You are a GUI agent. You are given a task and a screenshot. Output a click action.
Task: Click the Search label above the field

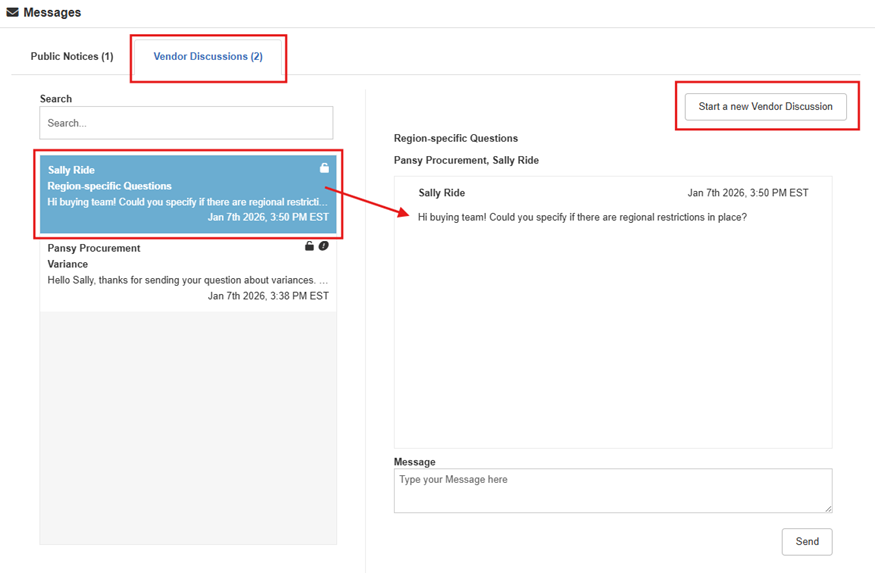pyautogui.click(x=56, y=99)
